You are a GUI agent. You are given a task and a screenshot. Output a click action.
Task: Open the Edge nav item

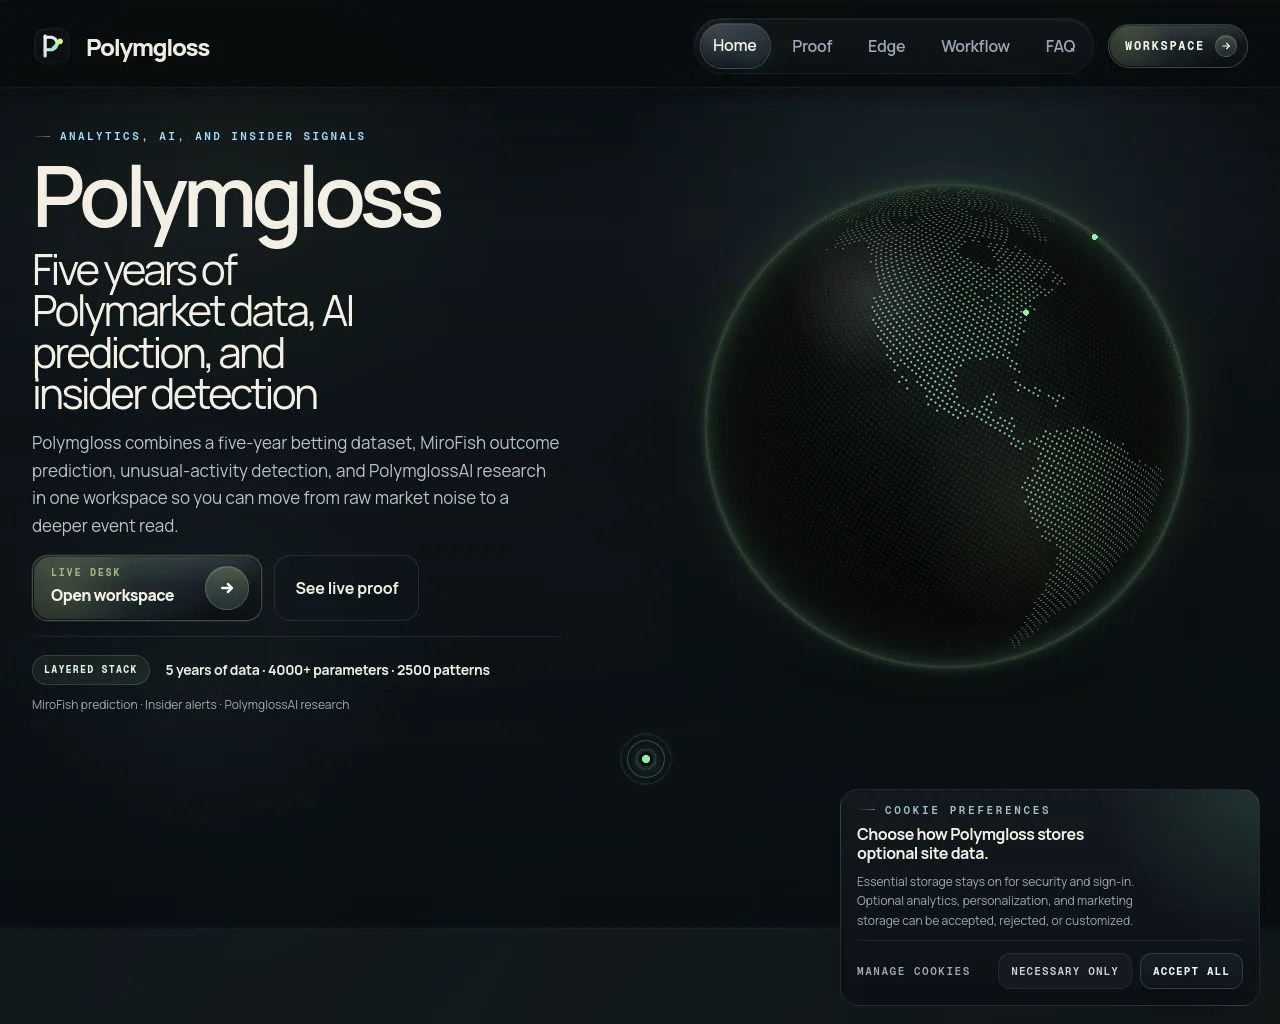coord(886,46)
